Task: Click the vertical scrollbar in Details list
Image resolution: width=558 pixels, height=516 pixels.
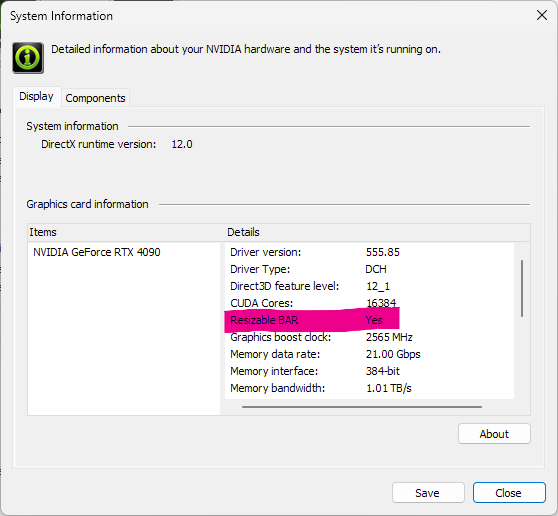Action: [x=522, y=288]
